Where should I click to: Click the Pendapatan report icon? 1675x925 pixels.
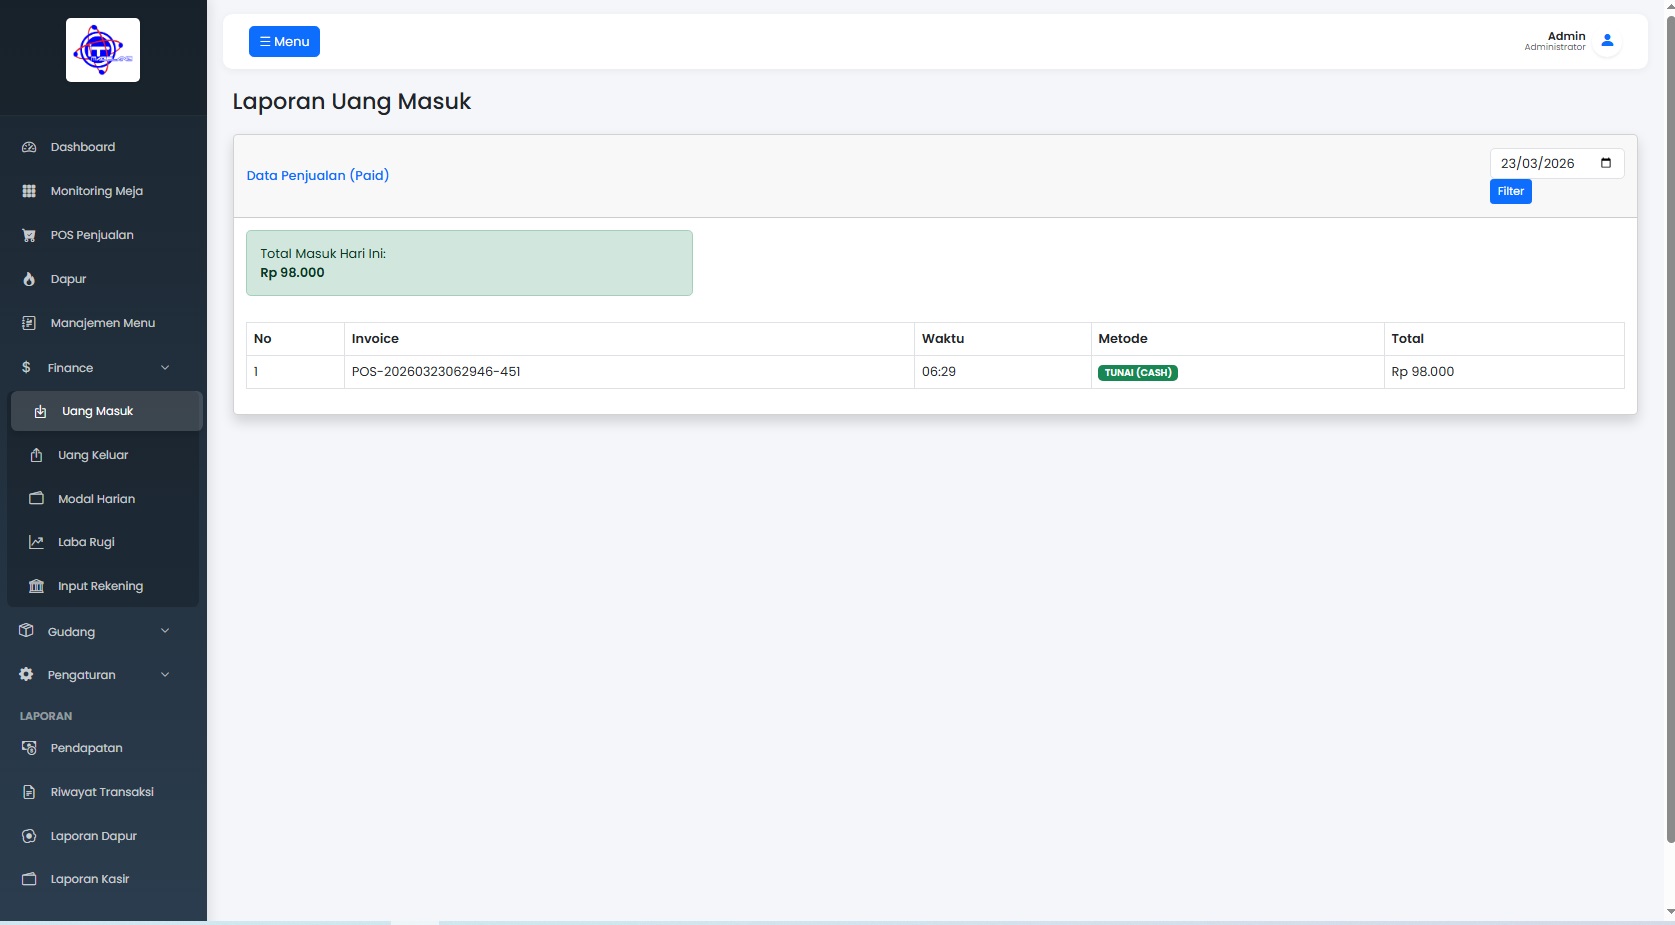pos(29,748)
